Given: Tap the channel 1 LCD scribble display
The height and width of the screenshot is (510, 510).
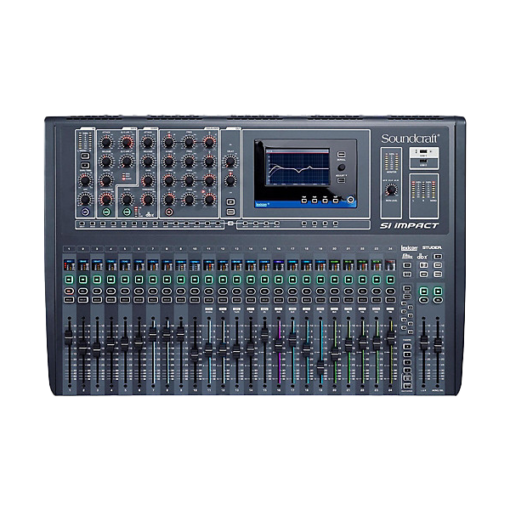Looking at the screenshot, I should tap(69, 265).
